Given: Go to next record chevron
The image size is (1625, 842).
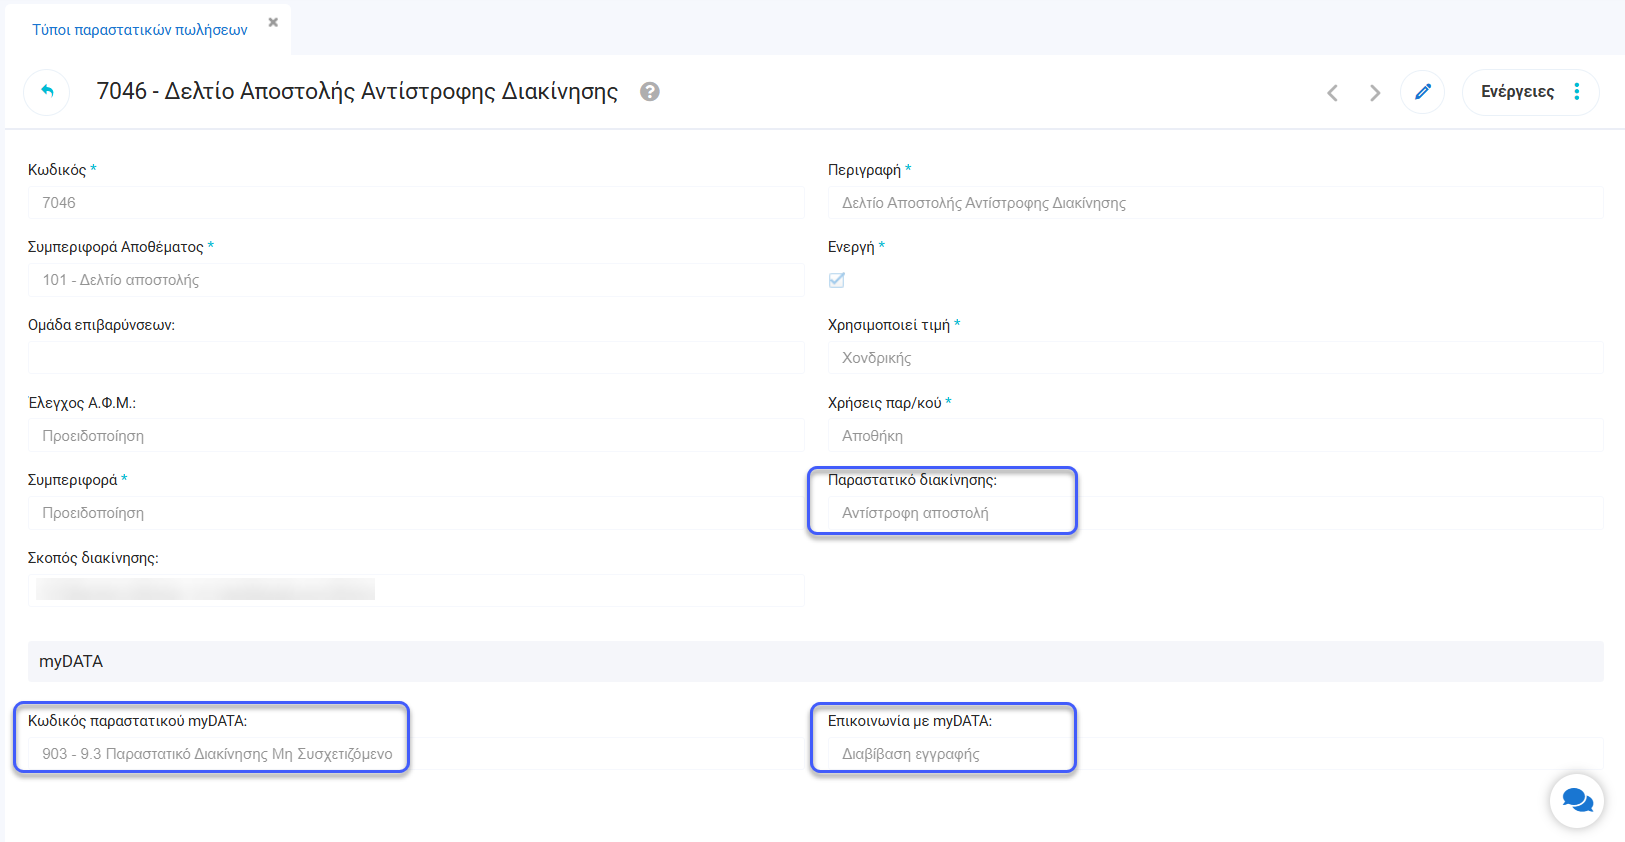Looking at the screenshot, I should pyautogui.click(x=1375, y=93).
